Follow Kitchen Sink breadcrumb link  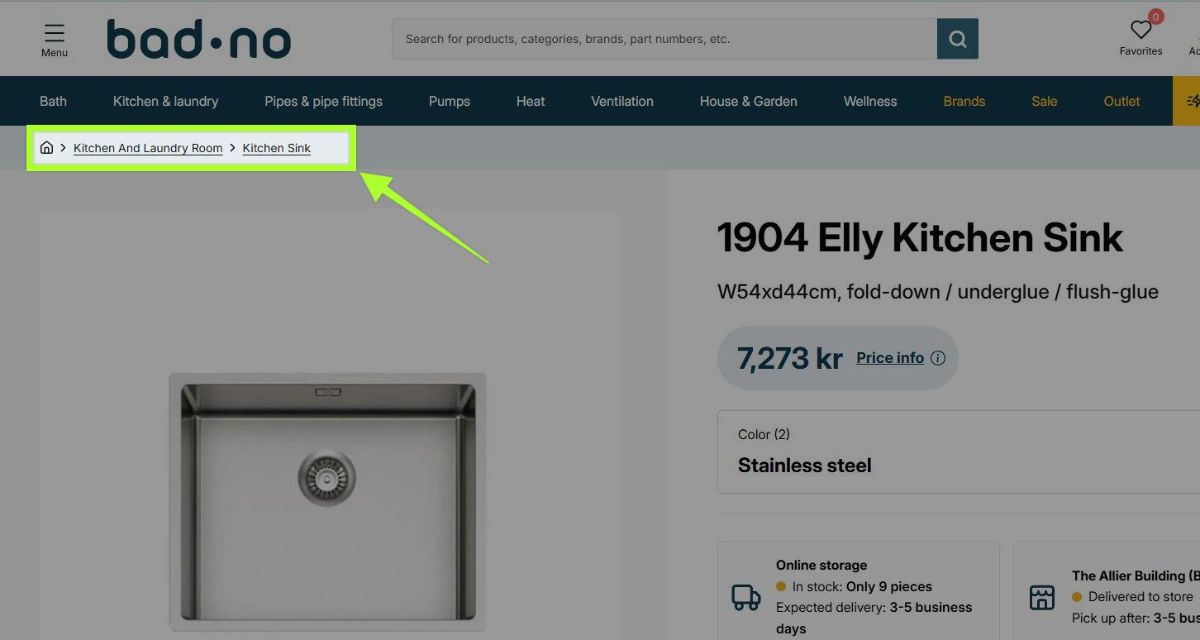(x=276, y=148)
